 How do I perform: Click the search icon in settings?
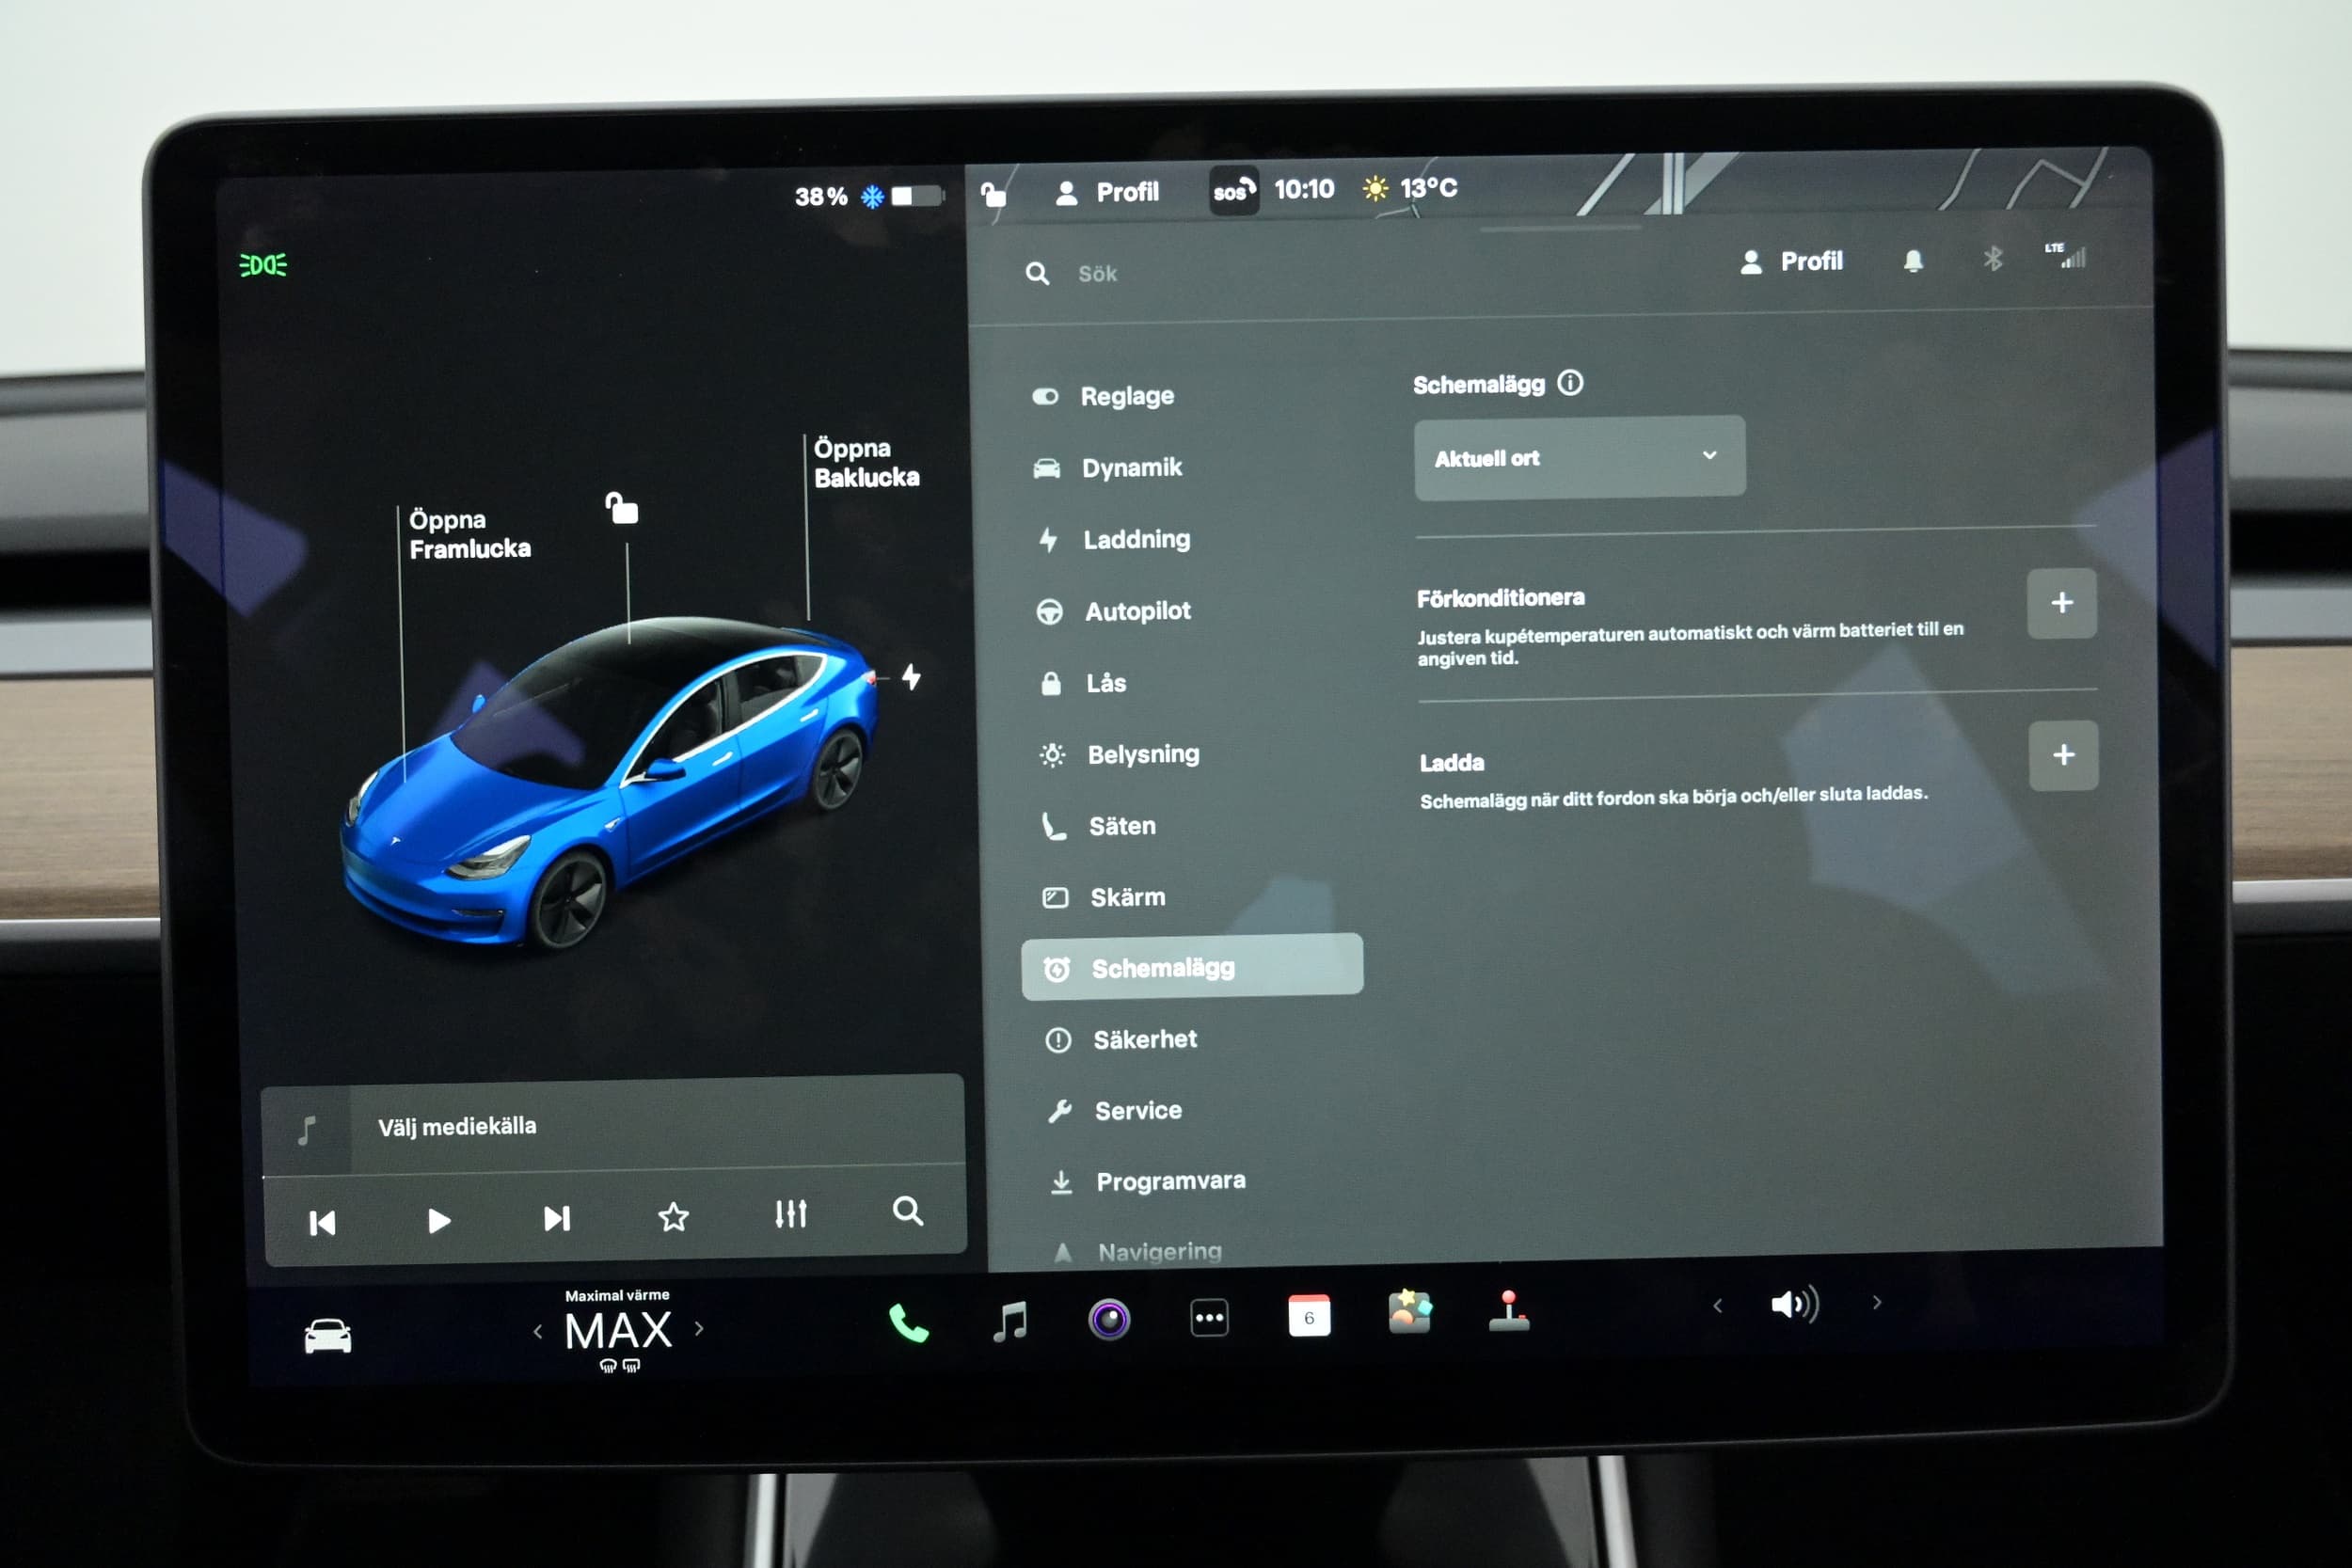[x=1050, y=275]
